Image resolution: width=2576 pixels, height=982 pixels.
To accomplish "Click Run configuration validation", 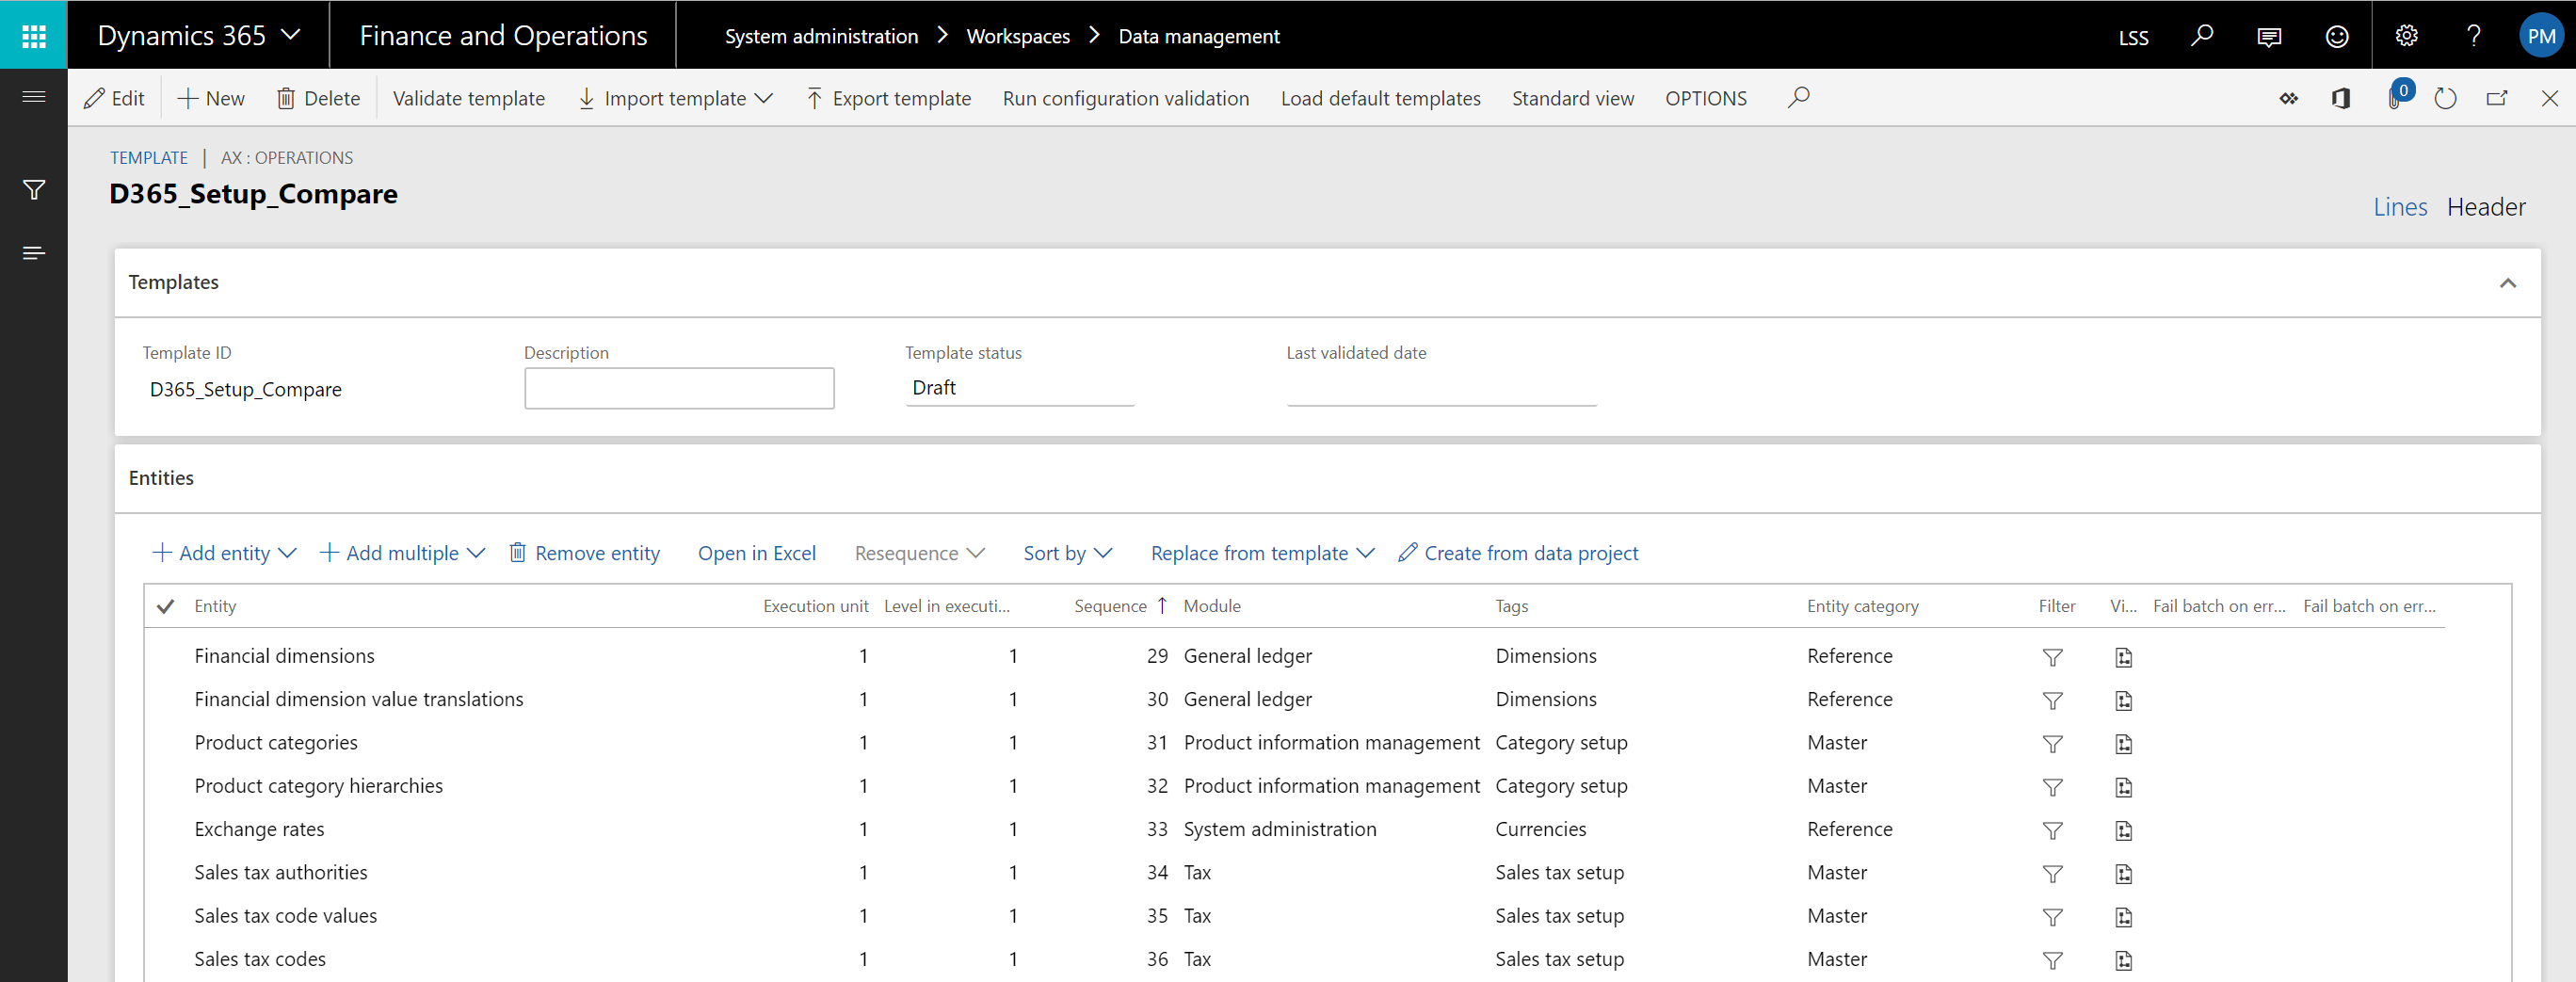I will click(x=1125, y=98).
